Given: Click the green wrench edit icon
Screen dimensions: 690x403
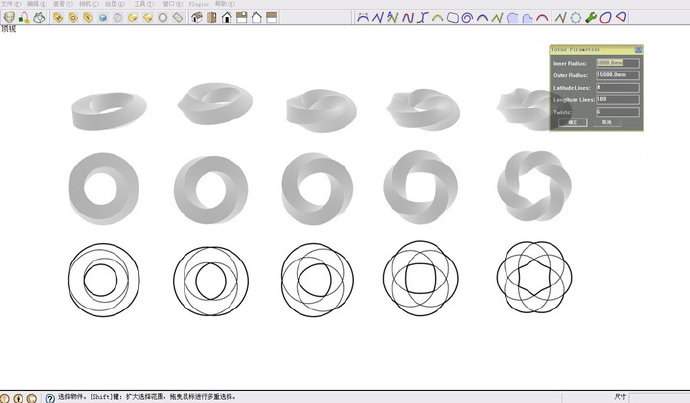Looking at the screenshot, I should (x=591, y=18).
